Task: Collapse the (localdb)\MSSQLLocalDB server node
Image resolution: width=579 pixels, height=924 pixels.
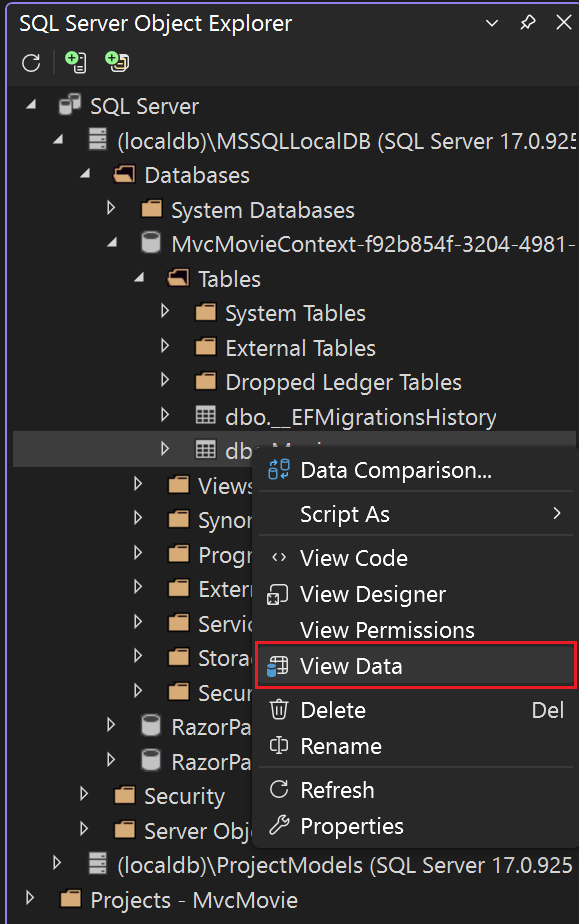Action: click(x=58, y=140)
